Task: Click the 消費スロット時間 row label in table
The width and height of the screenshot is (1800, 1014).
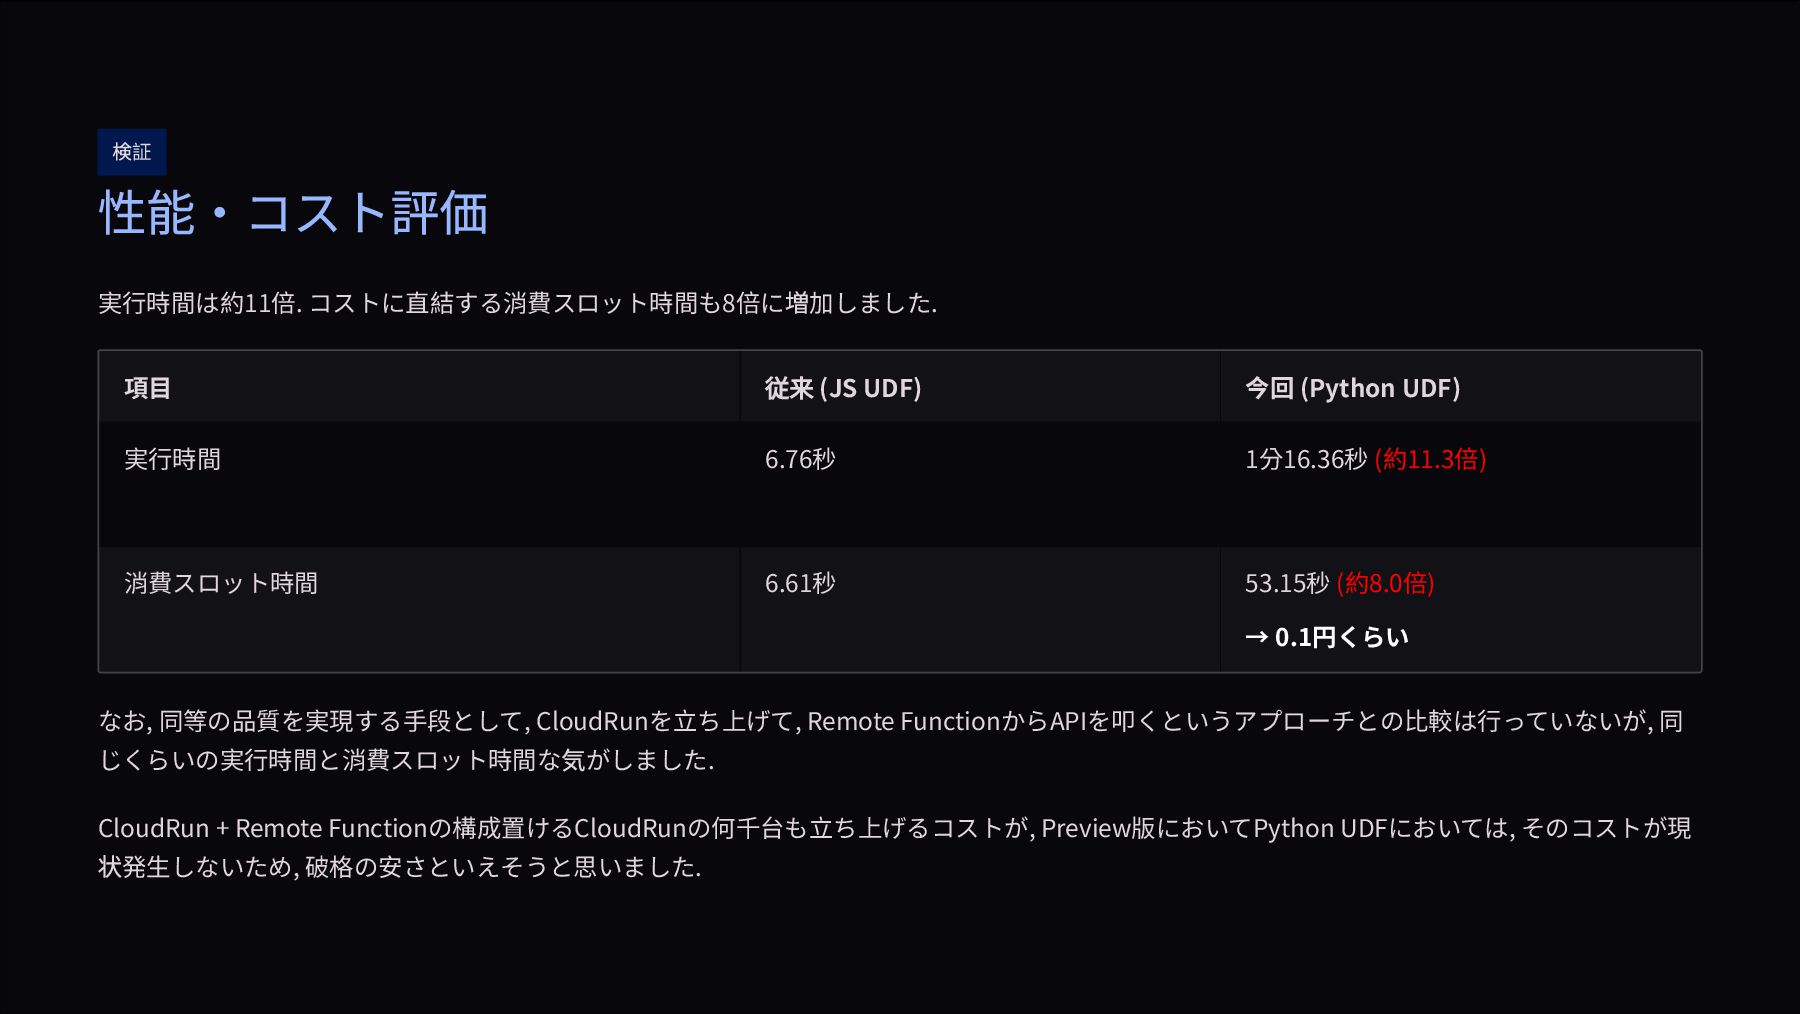Action: point(221,583)
